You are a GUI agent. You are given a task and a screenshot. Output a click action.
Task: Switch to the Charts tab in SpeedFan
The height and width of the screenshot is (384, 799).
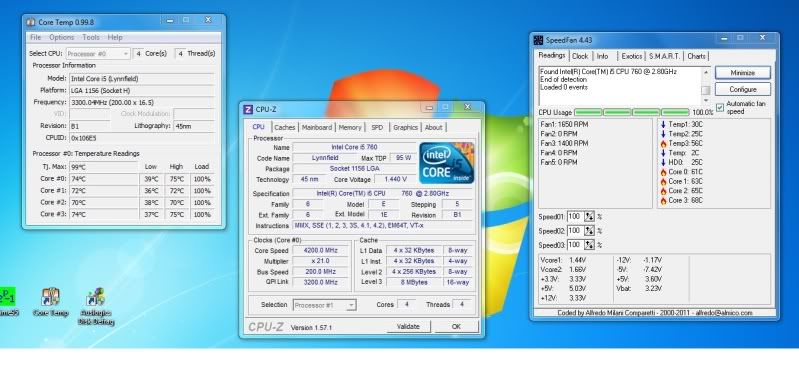[696, 56]
